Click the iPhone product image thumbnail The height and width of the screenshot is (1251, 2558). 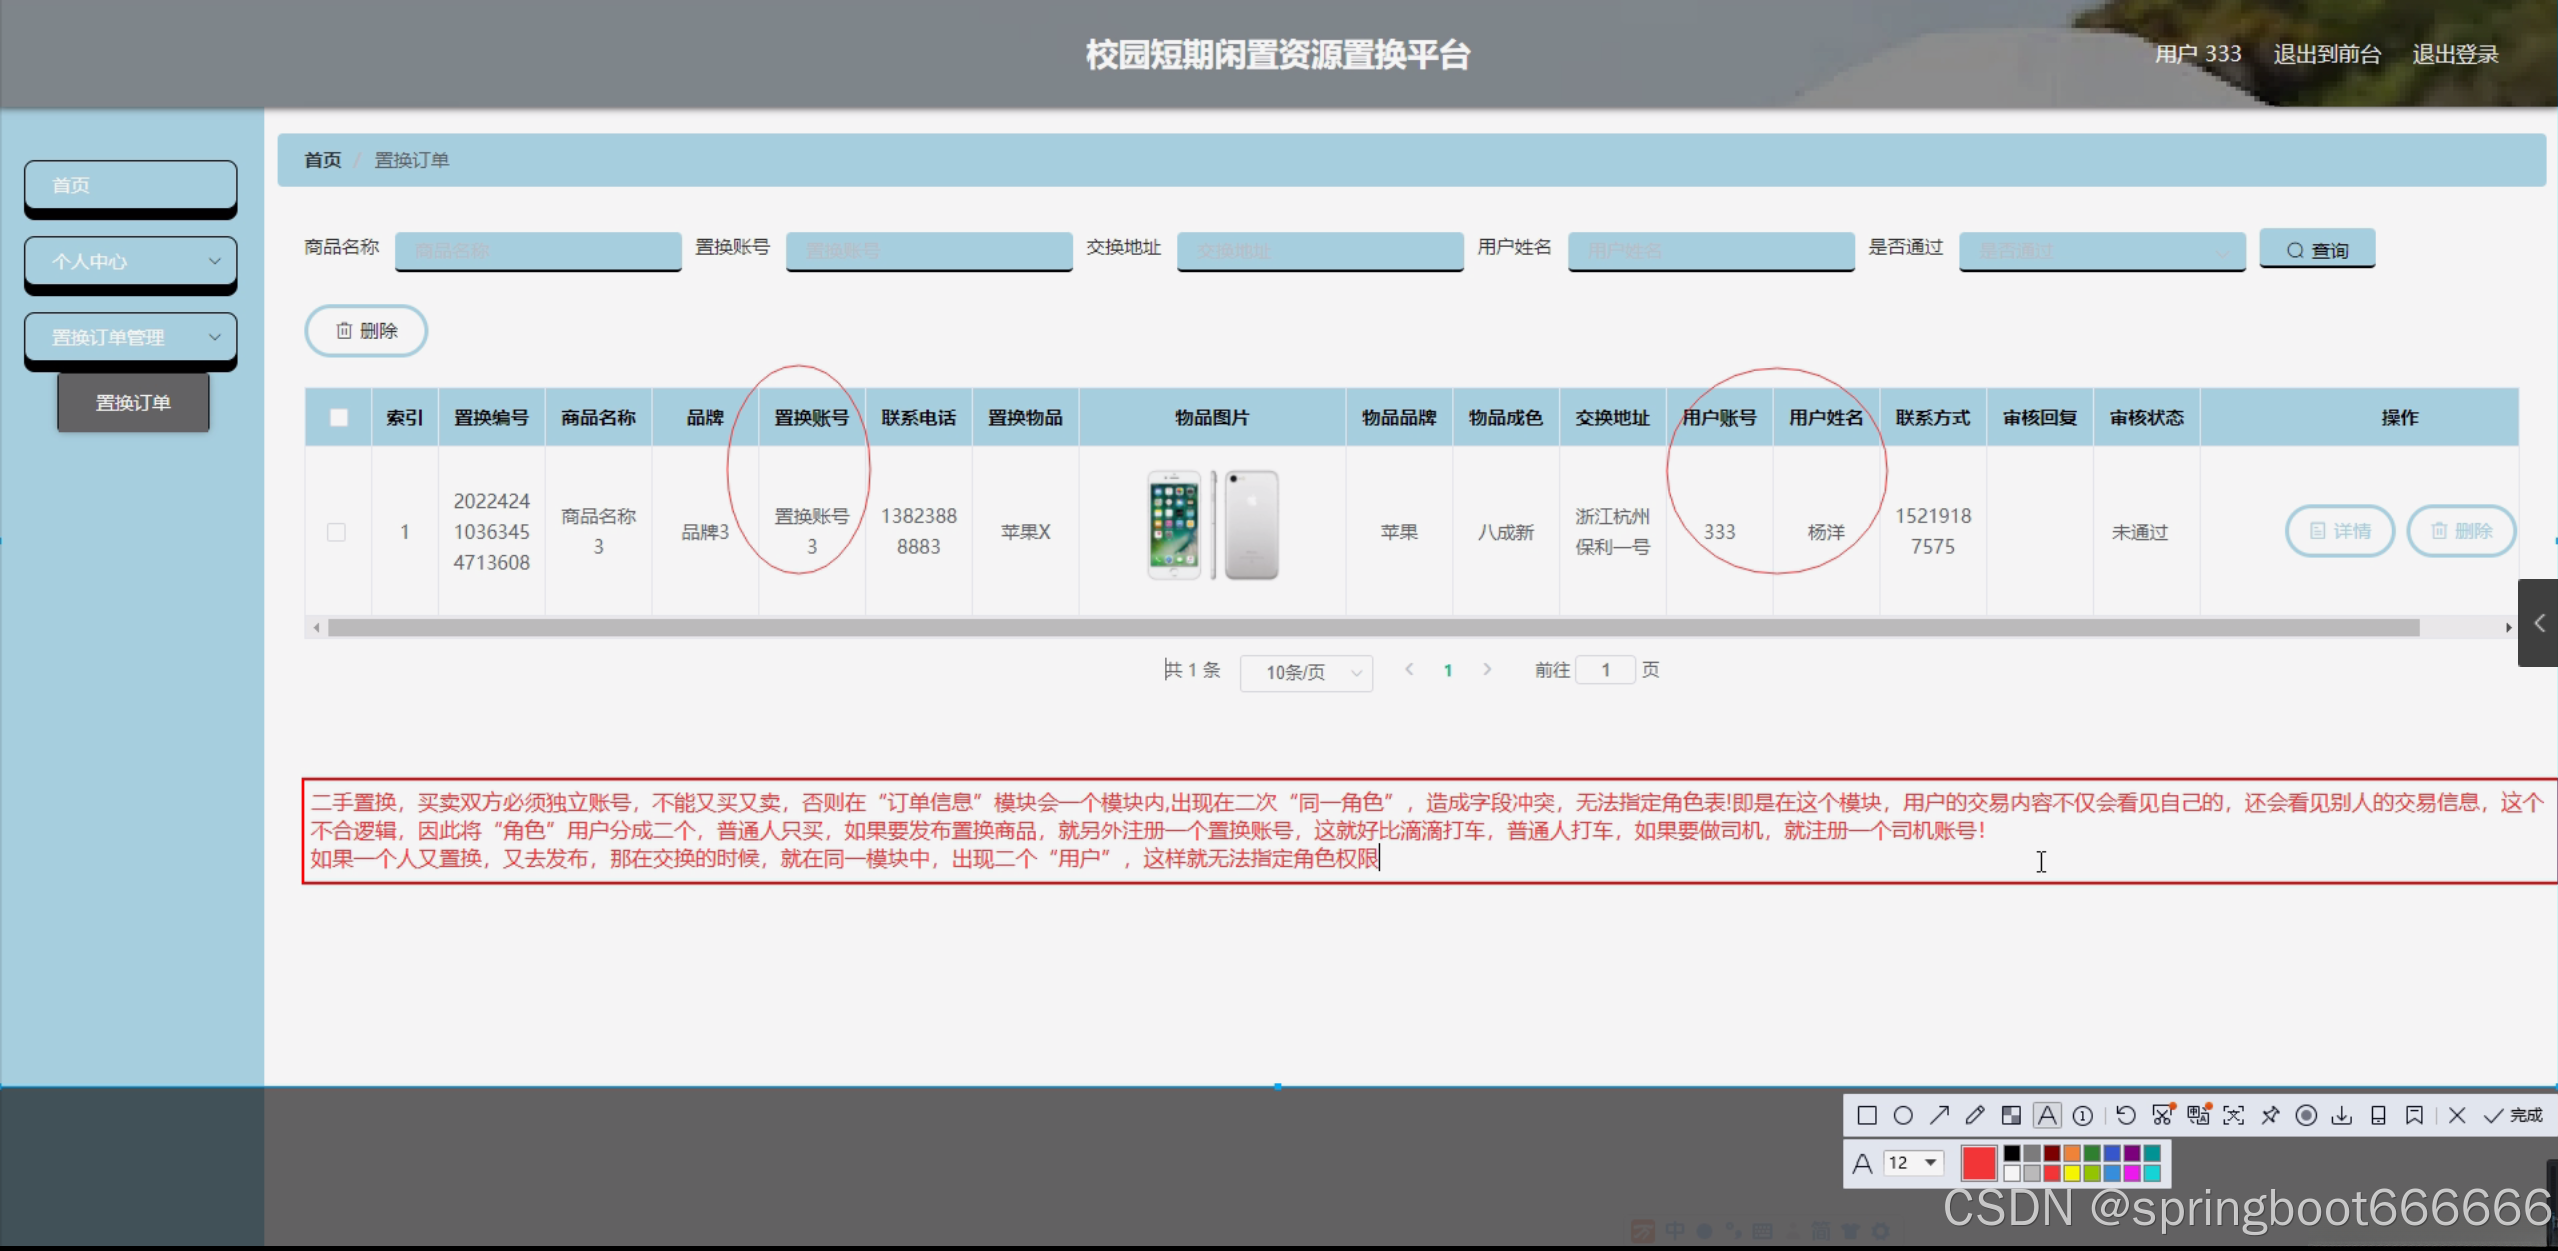pyautogui.click(x=1212, y=525)
